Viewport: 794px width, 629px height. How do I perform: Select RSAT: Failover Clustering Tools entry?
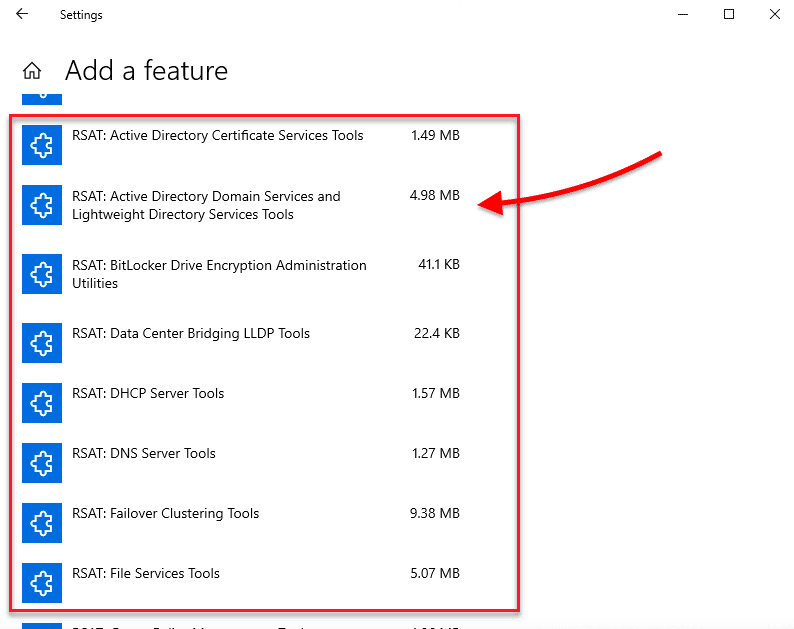pyautogui.click(x=166, y=513)
